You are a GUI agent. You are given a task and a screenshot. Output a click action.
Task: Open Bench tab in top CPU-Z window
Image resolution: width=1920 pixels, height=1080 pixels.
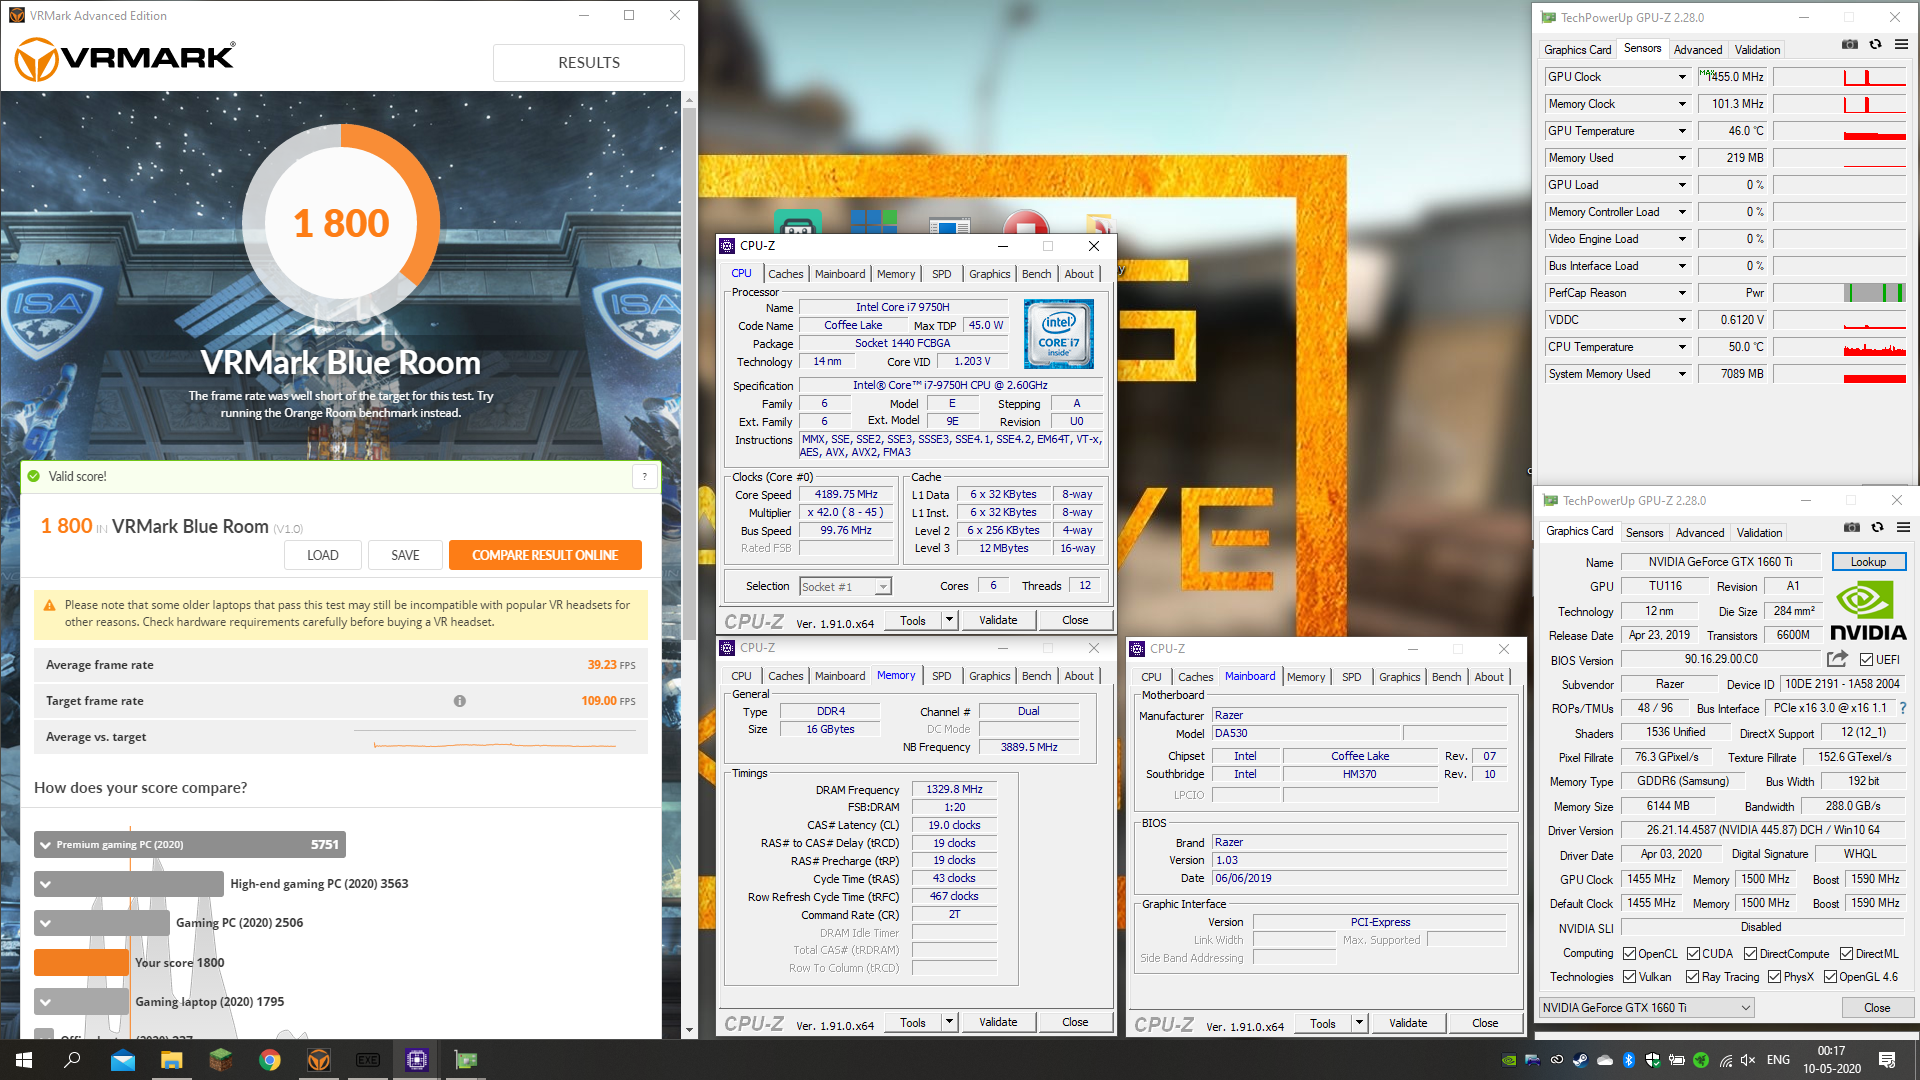[x=1036, y=274]
